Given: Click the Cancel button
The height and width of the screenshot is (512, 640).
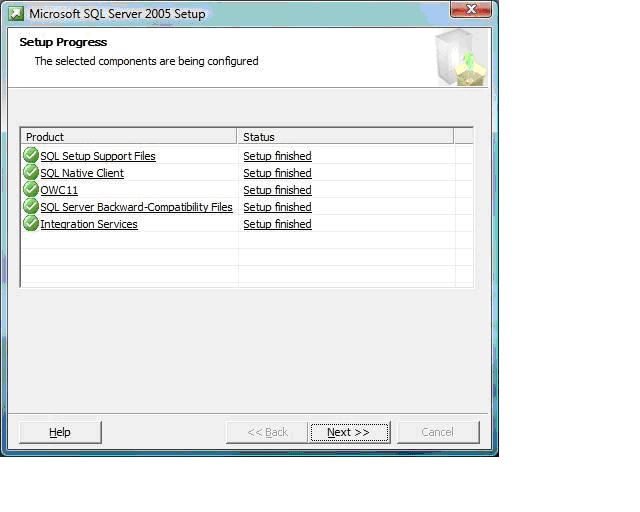Looking at the screenshot, I should 438,432.
